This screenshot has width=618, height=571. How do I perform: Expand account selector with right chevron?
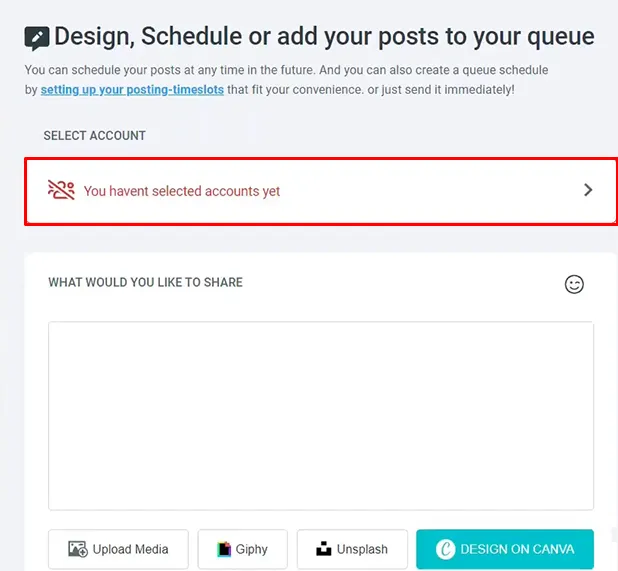(588, 190)
